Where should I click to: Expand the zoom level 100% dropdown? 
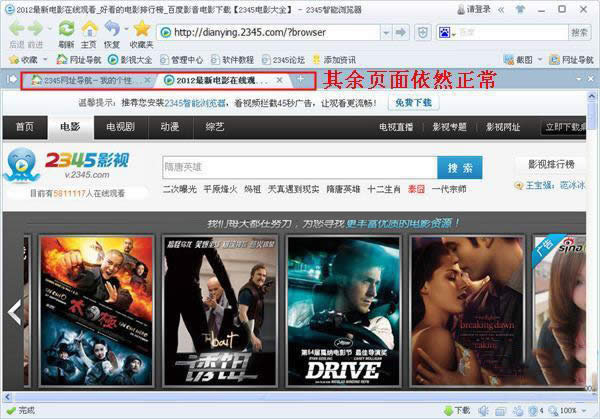click(584, 411)
